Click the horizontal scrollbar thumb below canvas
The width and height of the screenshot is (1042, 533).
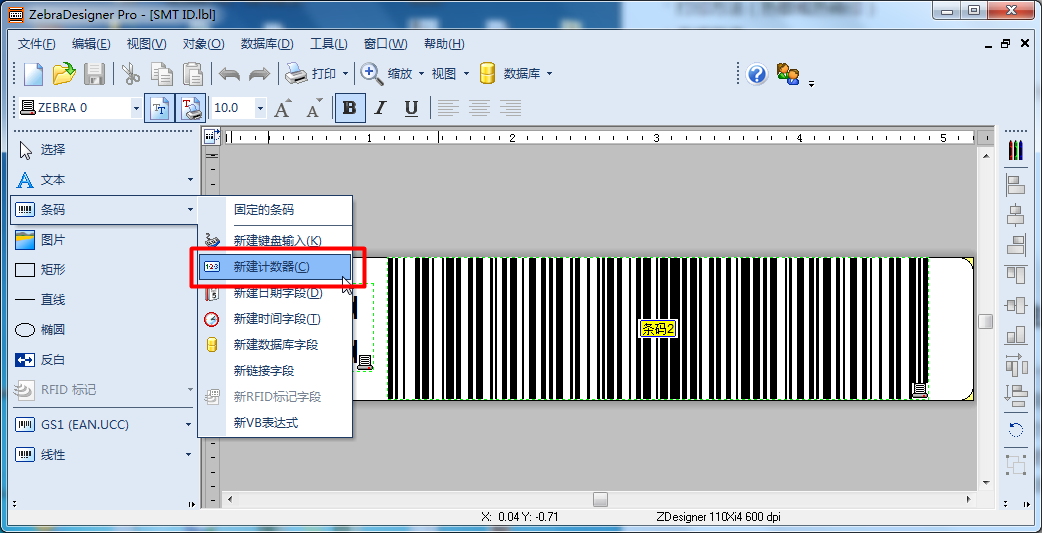(x=600, y=499)
